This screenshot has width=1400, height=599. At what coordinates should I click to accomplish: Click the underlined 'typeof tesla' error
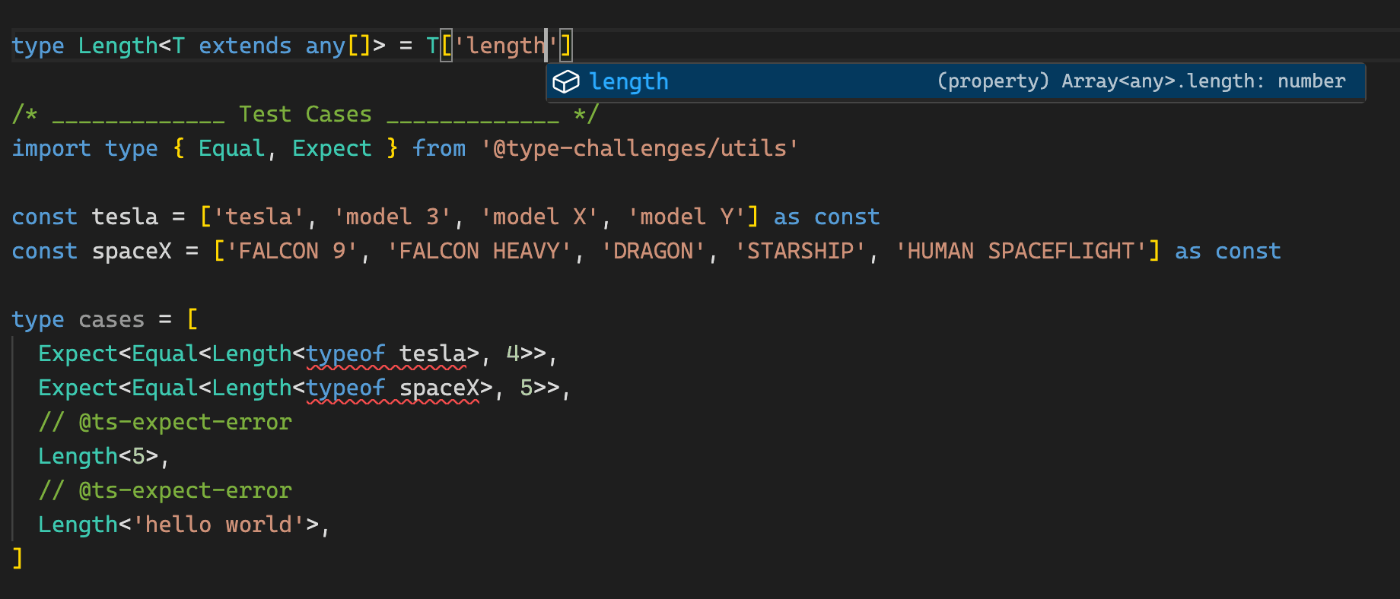pos(385,354)
